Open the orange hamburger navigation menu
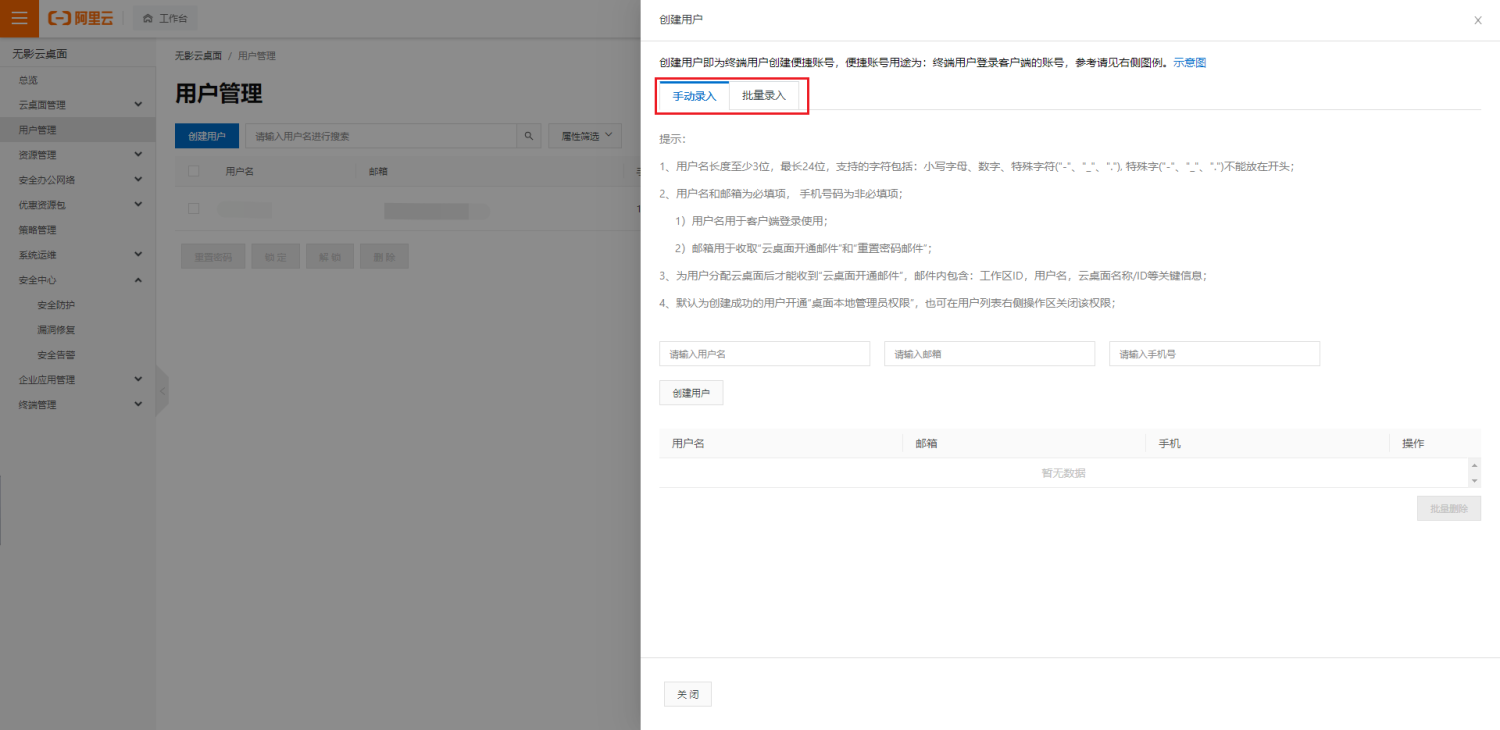 point(19,18)
